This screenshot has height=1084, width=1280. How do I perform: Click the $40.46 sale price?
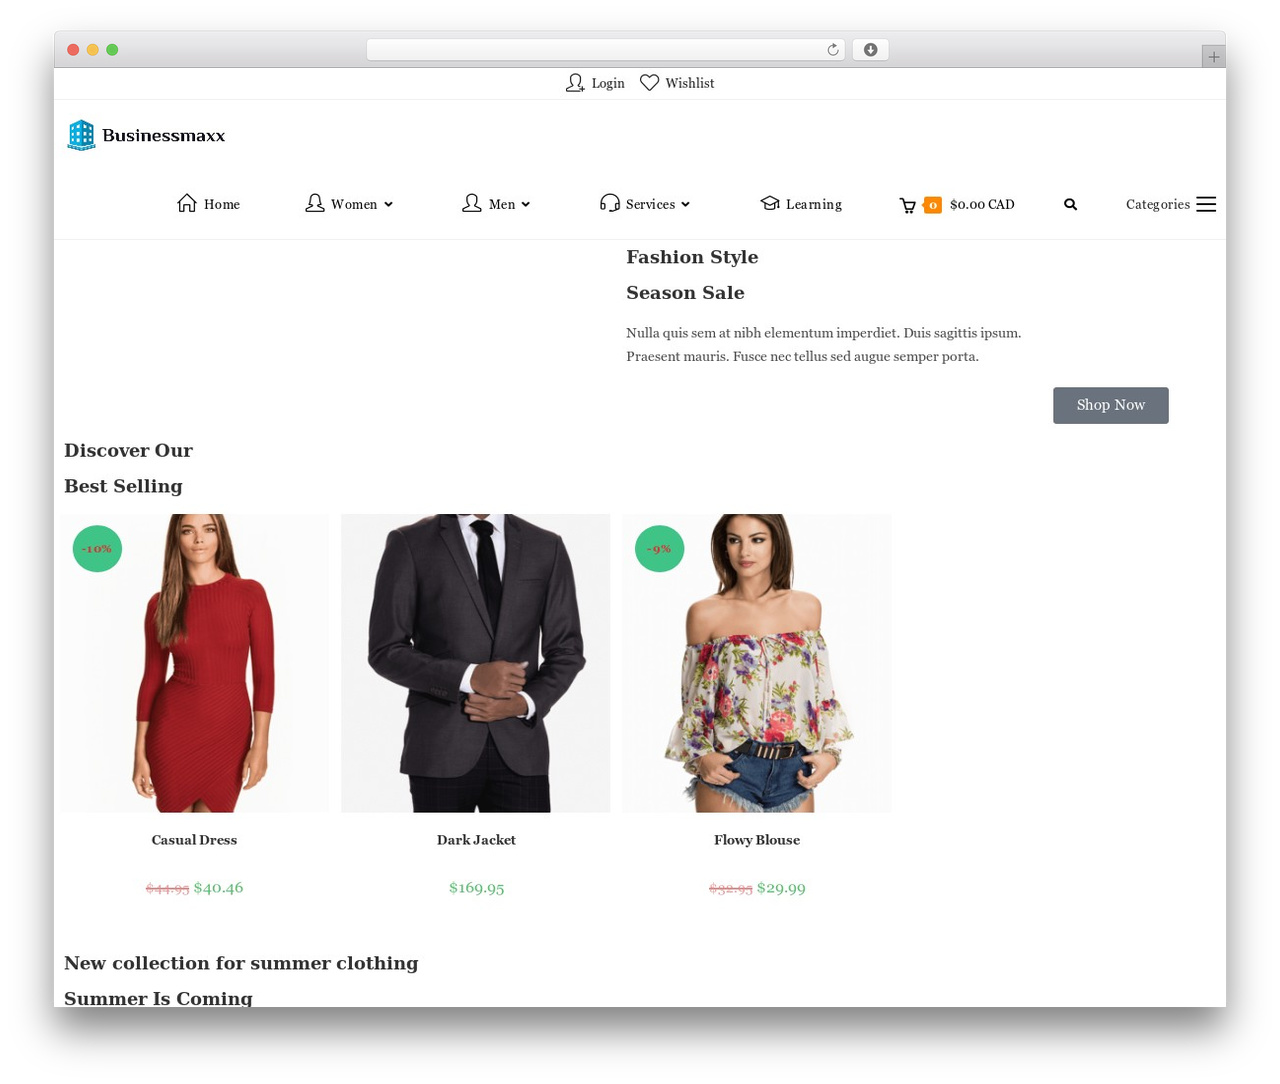pos(218,887)
